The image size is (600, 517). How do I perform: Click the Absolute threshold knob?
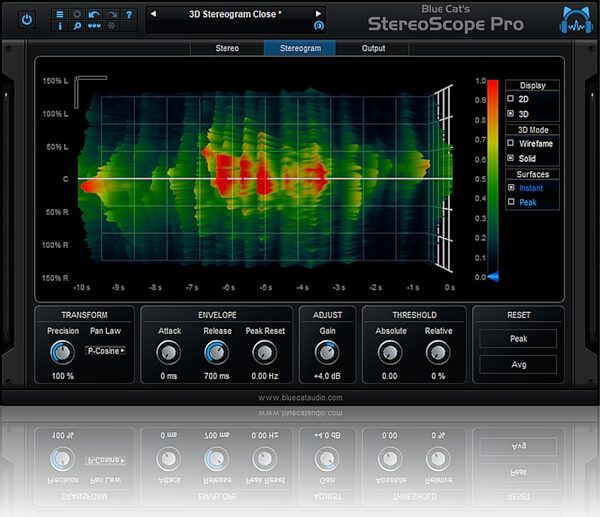(390, 352)
